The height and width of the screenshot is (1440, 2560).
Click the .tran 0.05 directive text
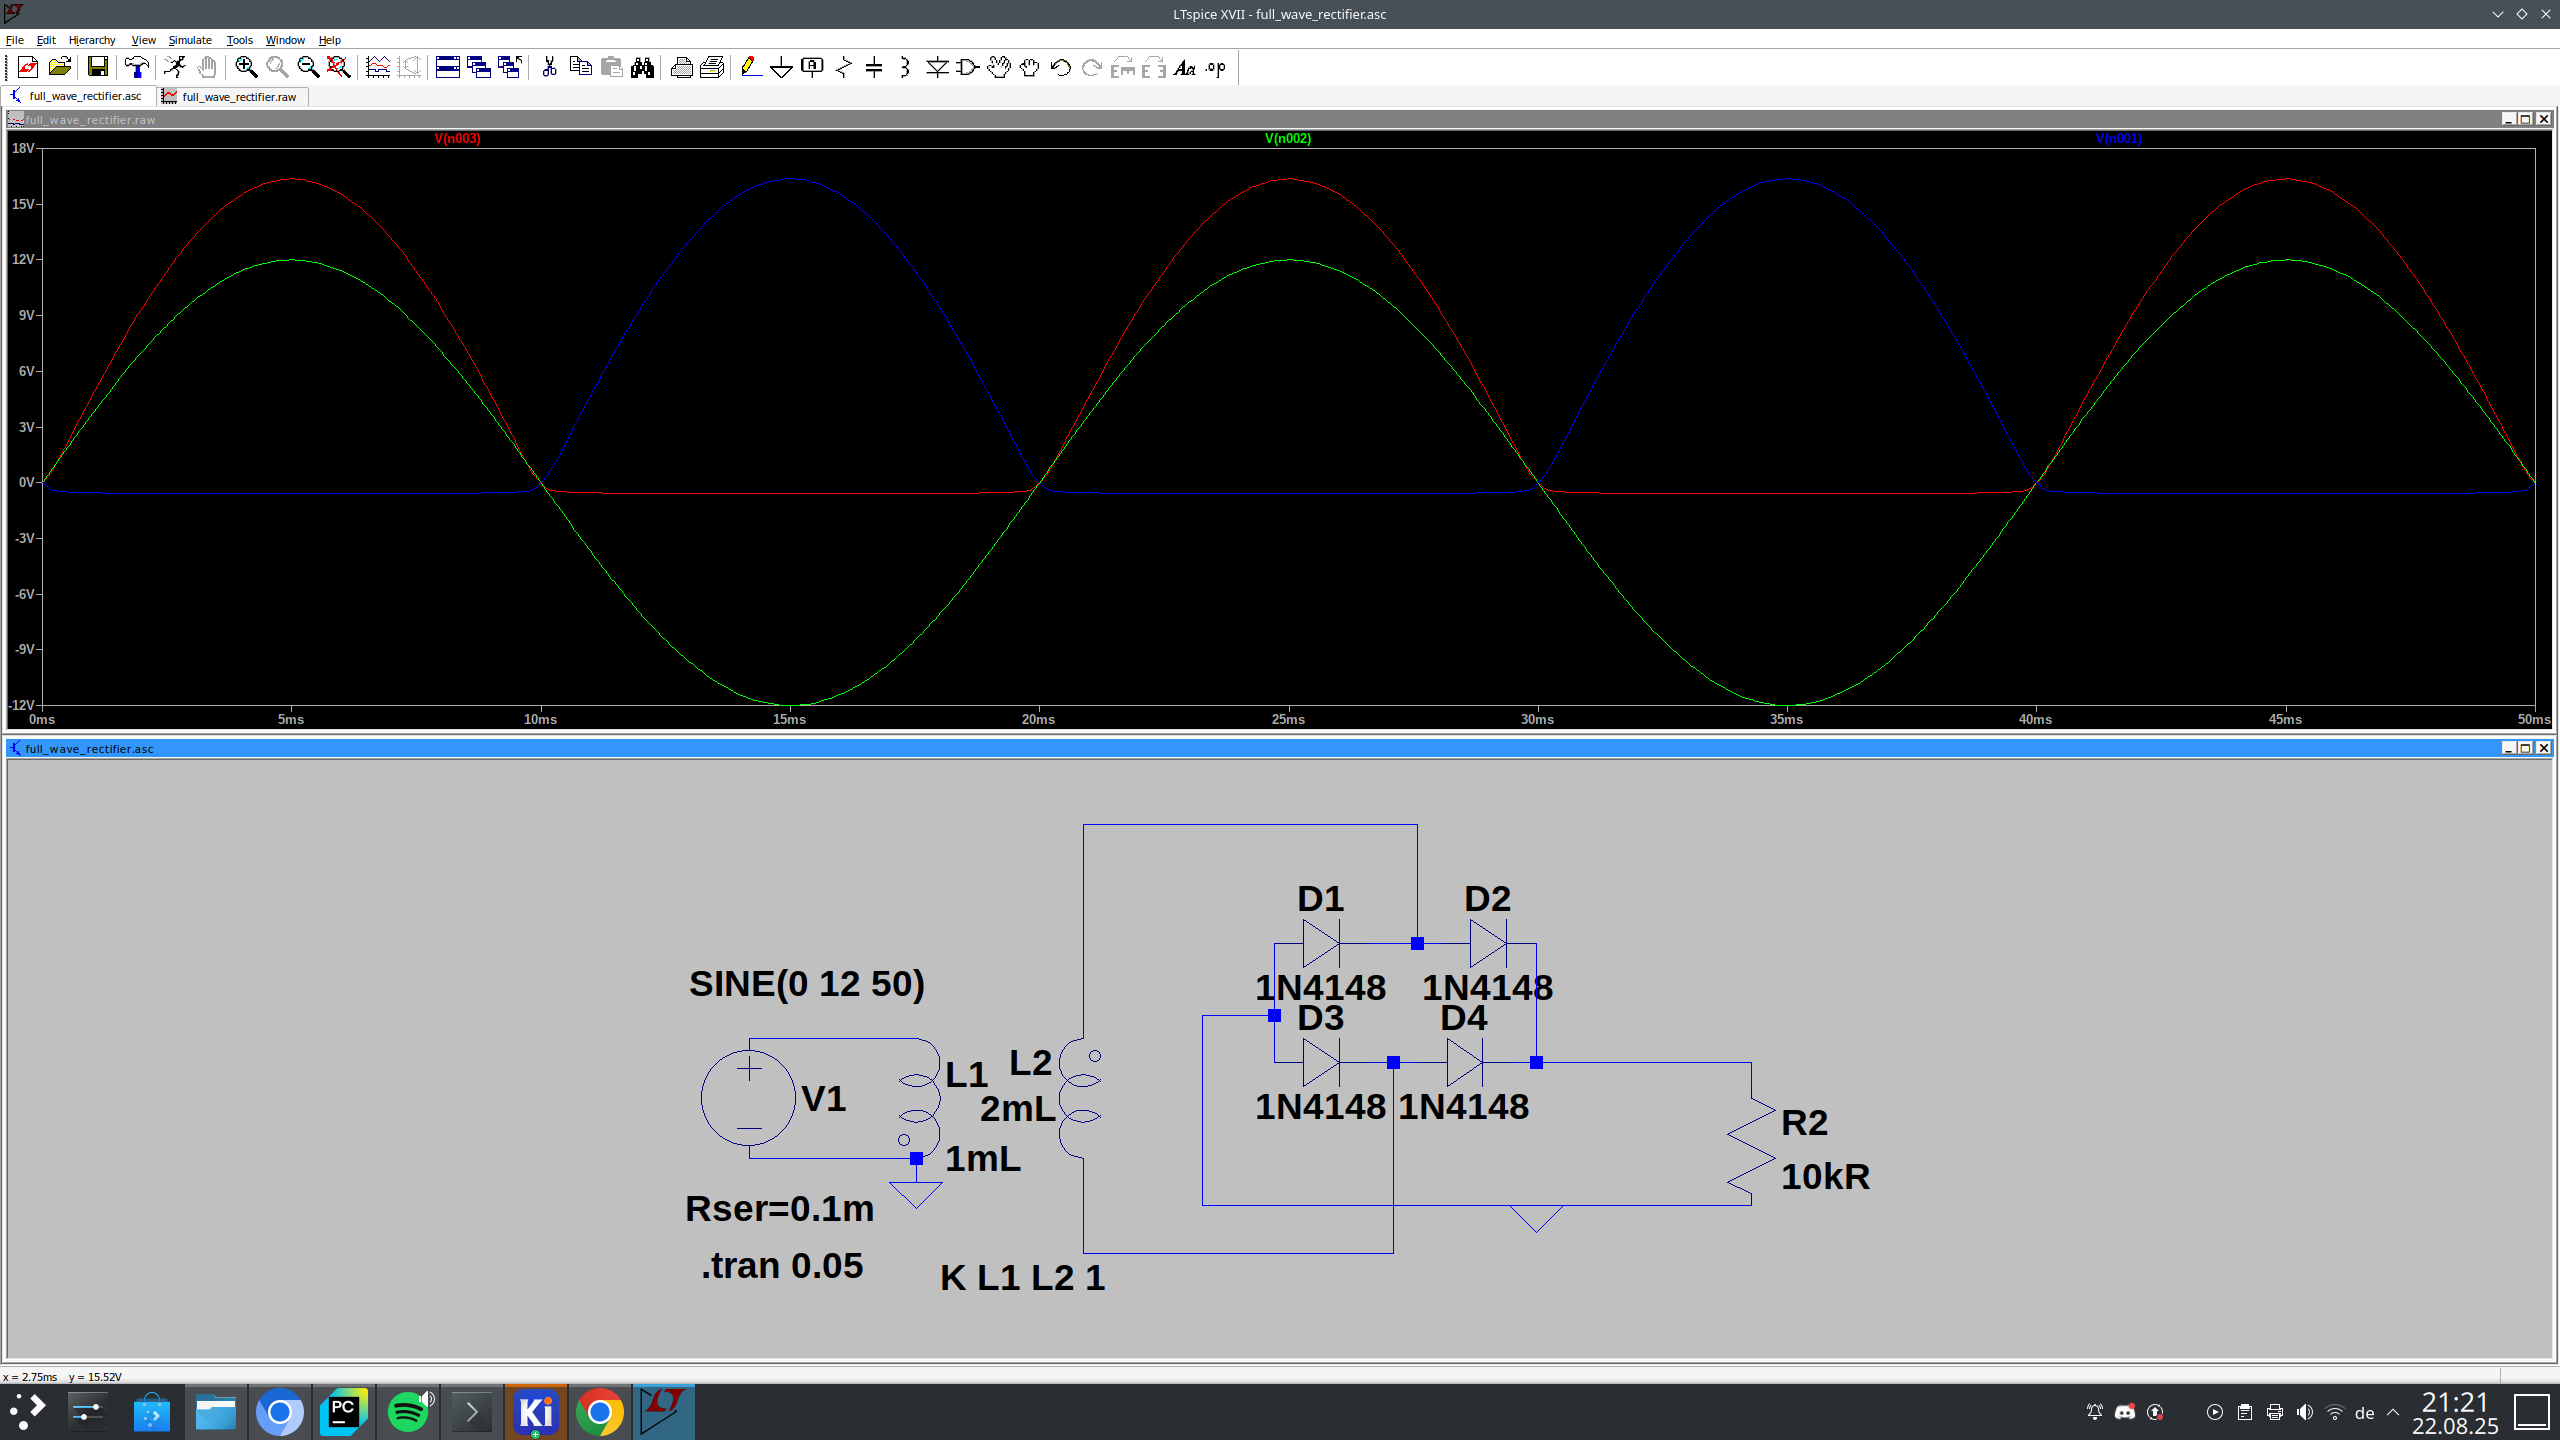pyautogui.click(x=781, y=1266)
